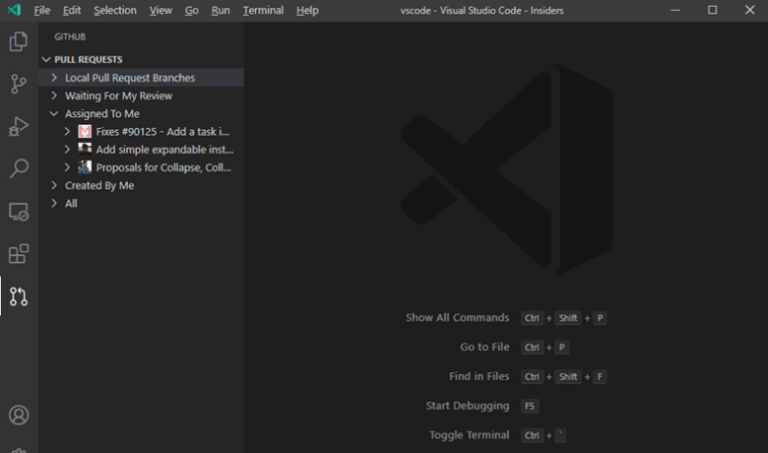Expand Local Pull Request Branches
Image resolution: width=768 pixels, height=453 pixels.
click(141, 77)
